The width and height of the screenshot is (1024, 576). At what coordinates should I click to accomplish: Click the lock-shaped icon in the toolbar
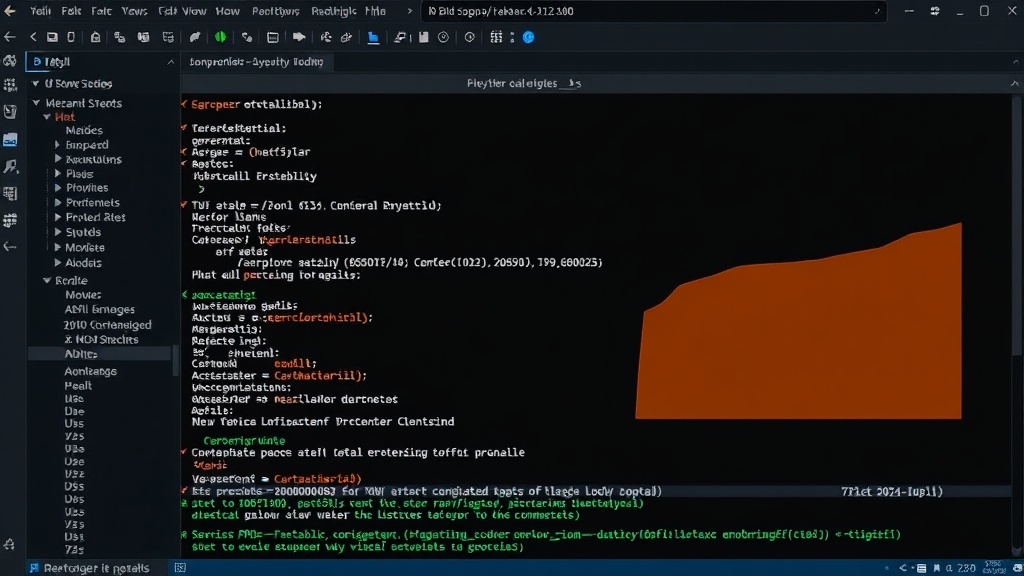95,37
